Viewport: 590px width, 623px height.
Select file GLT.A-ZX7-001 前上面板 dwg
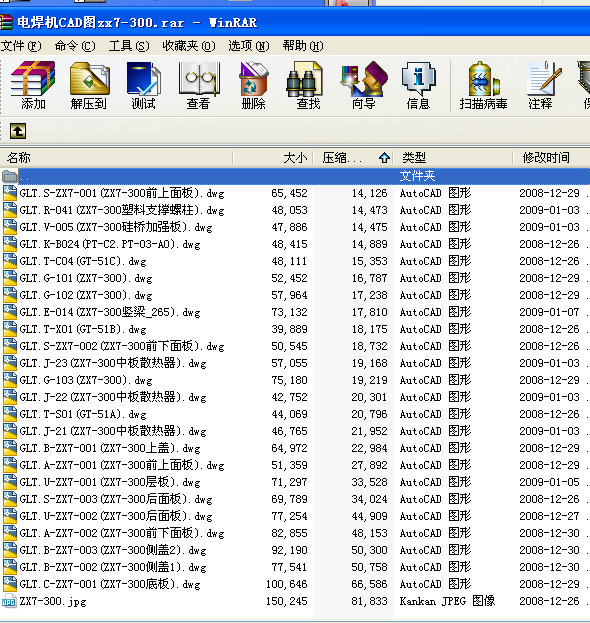point(122,465)
